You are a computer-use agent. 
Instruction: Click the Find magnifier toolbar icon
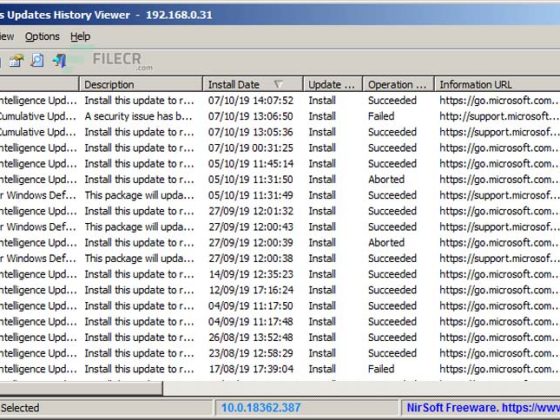click(x=38, y=61)
